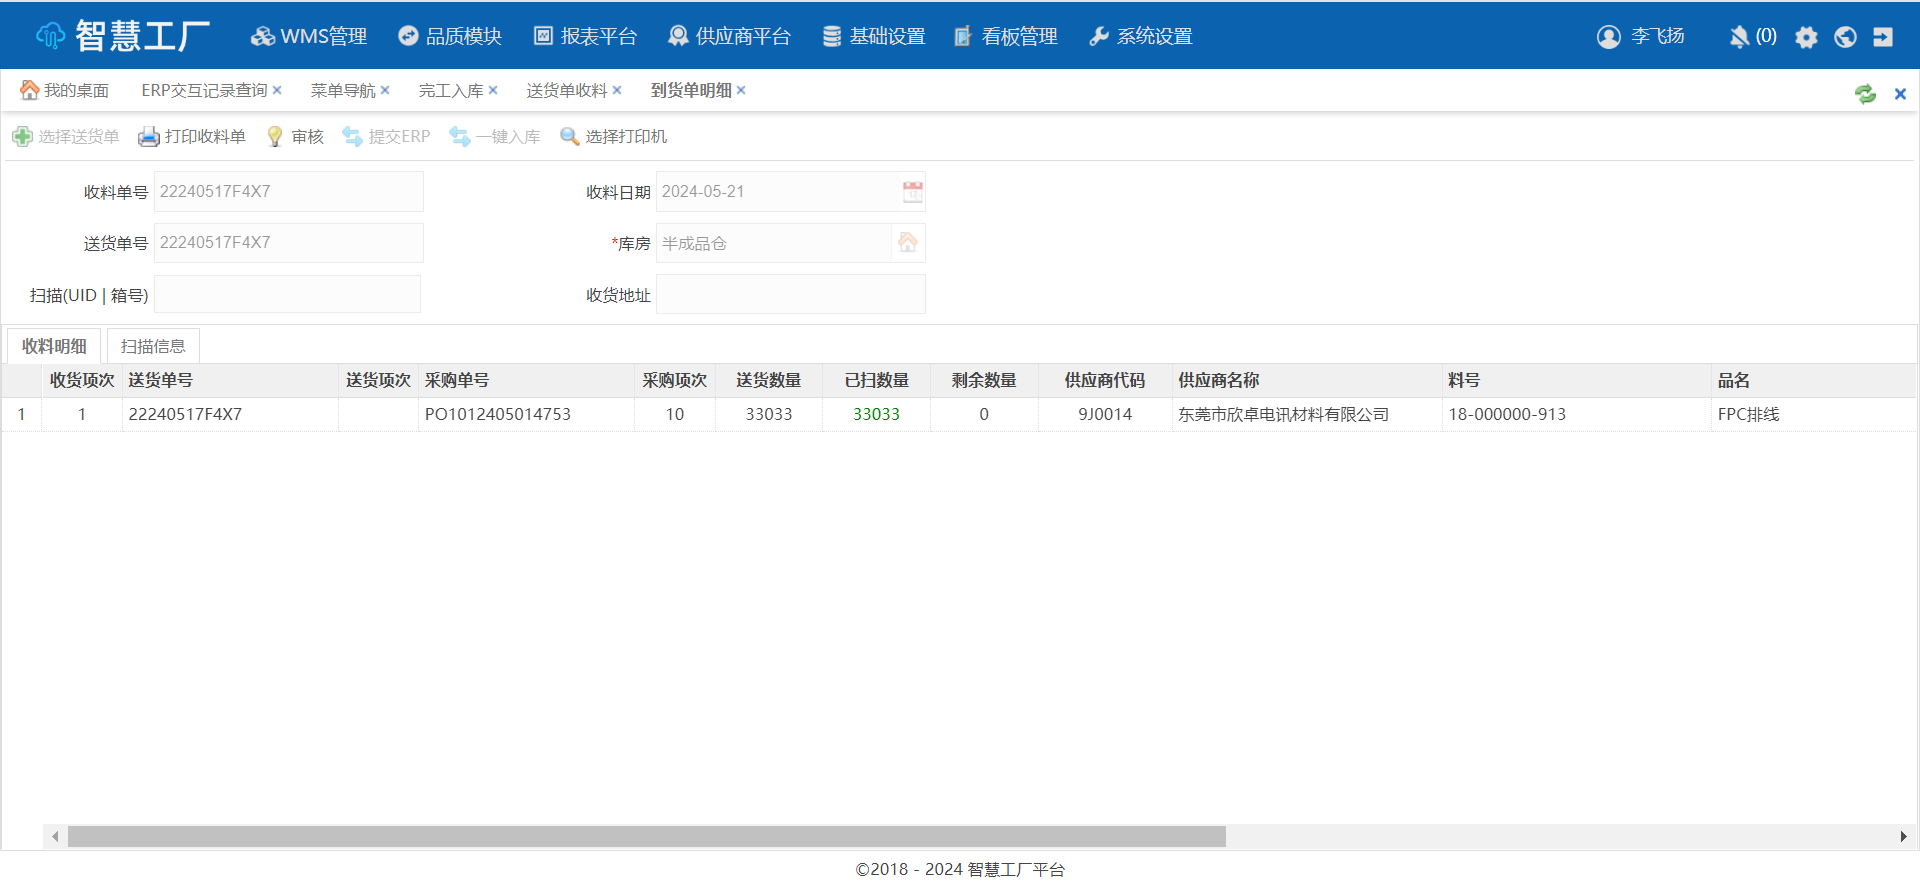Image resolution: width=1920 pixels, height=891 pixels.
Task: Click the 审核 lightbulb button
Action: click(295, 137)
